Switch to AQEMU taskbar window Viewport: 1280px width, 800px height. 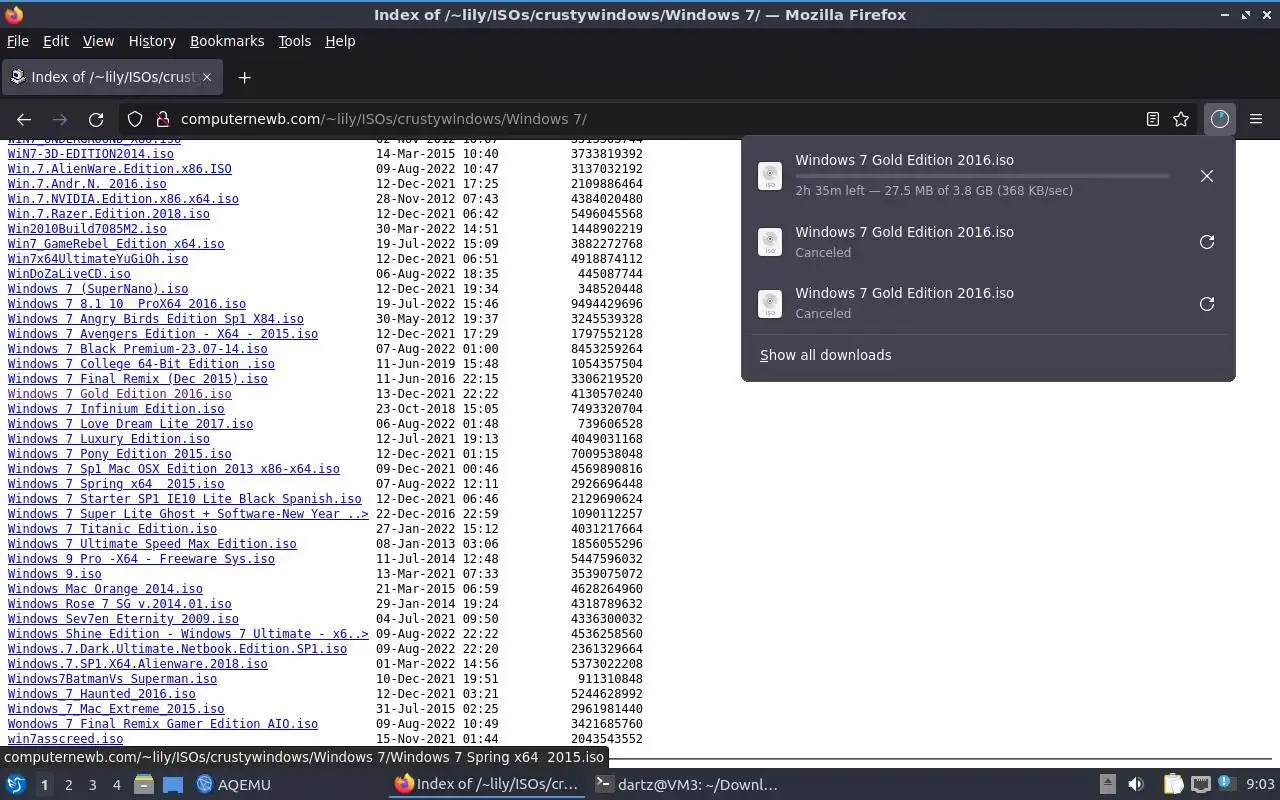234,785
